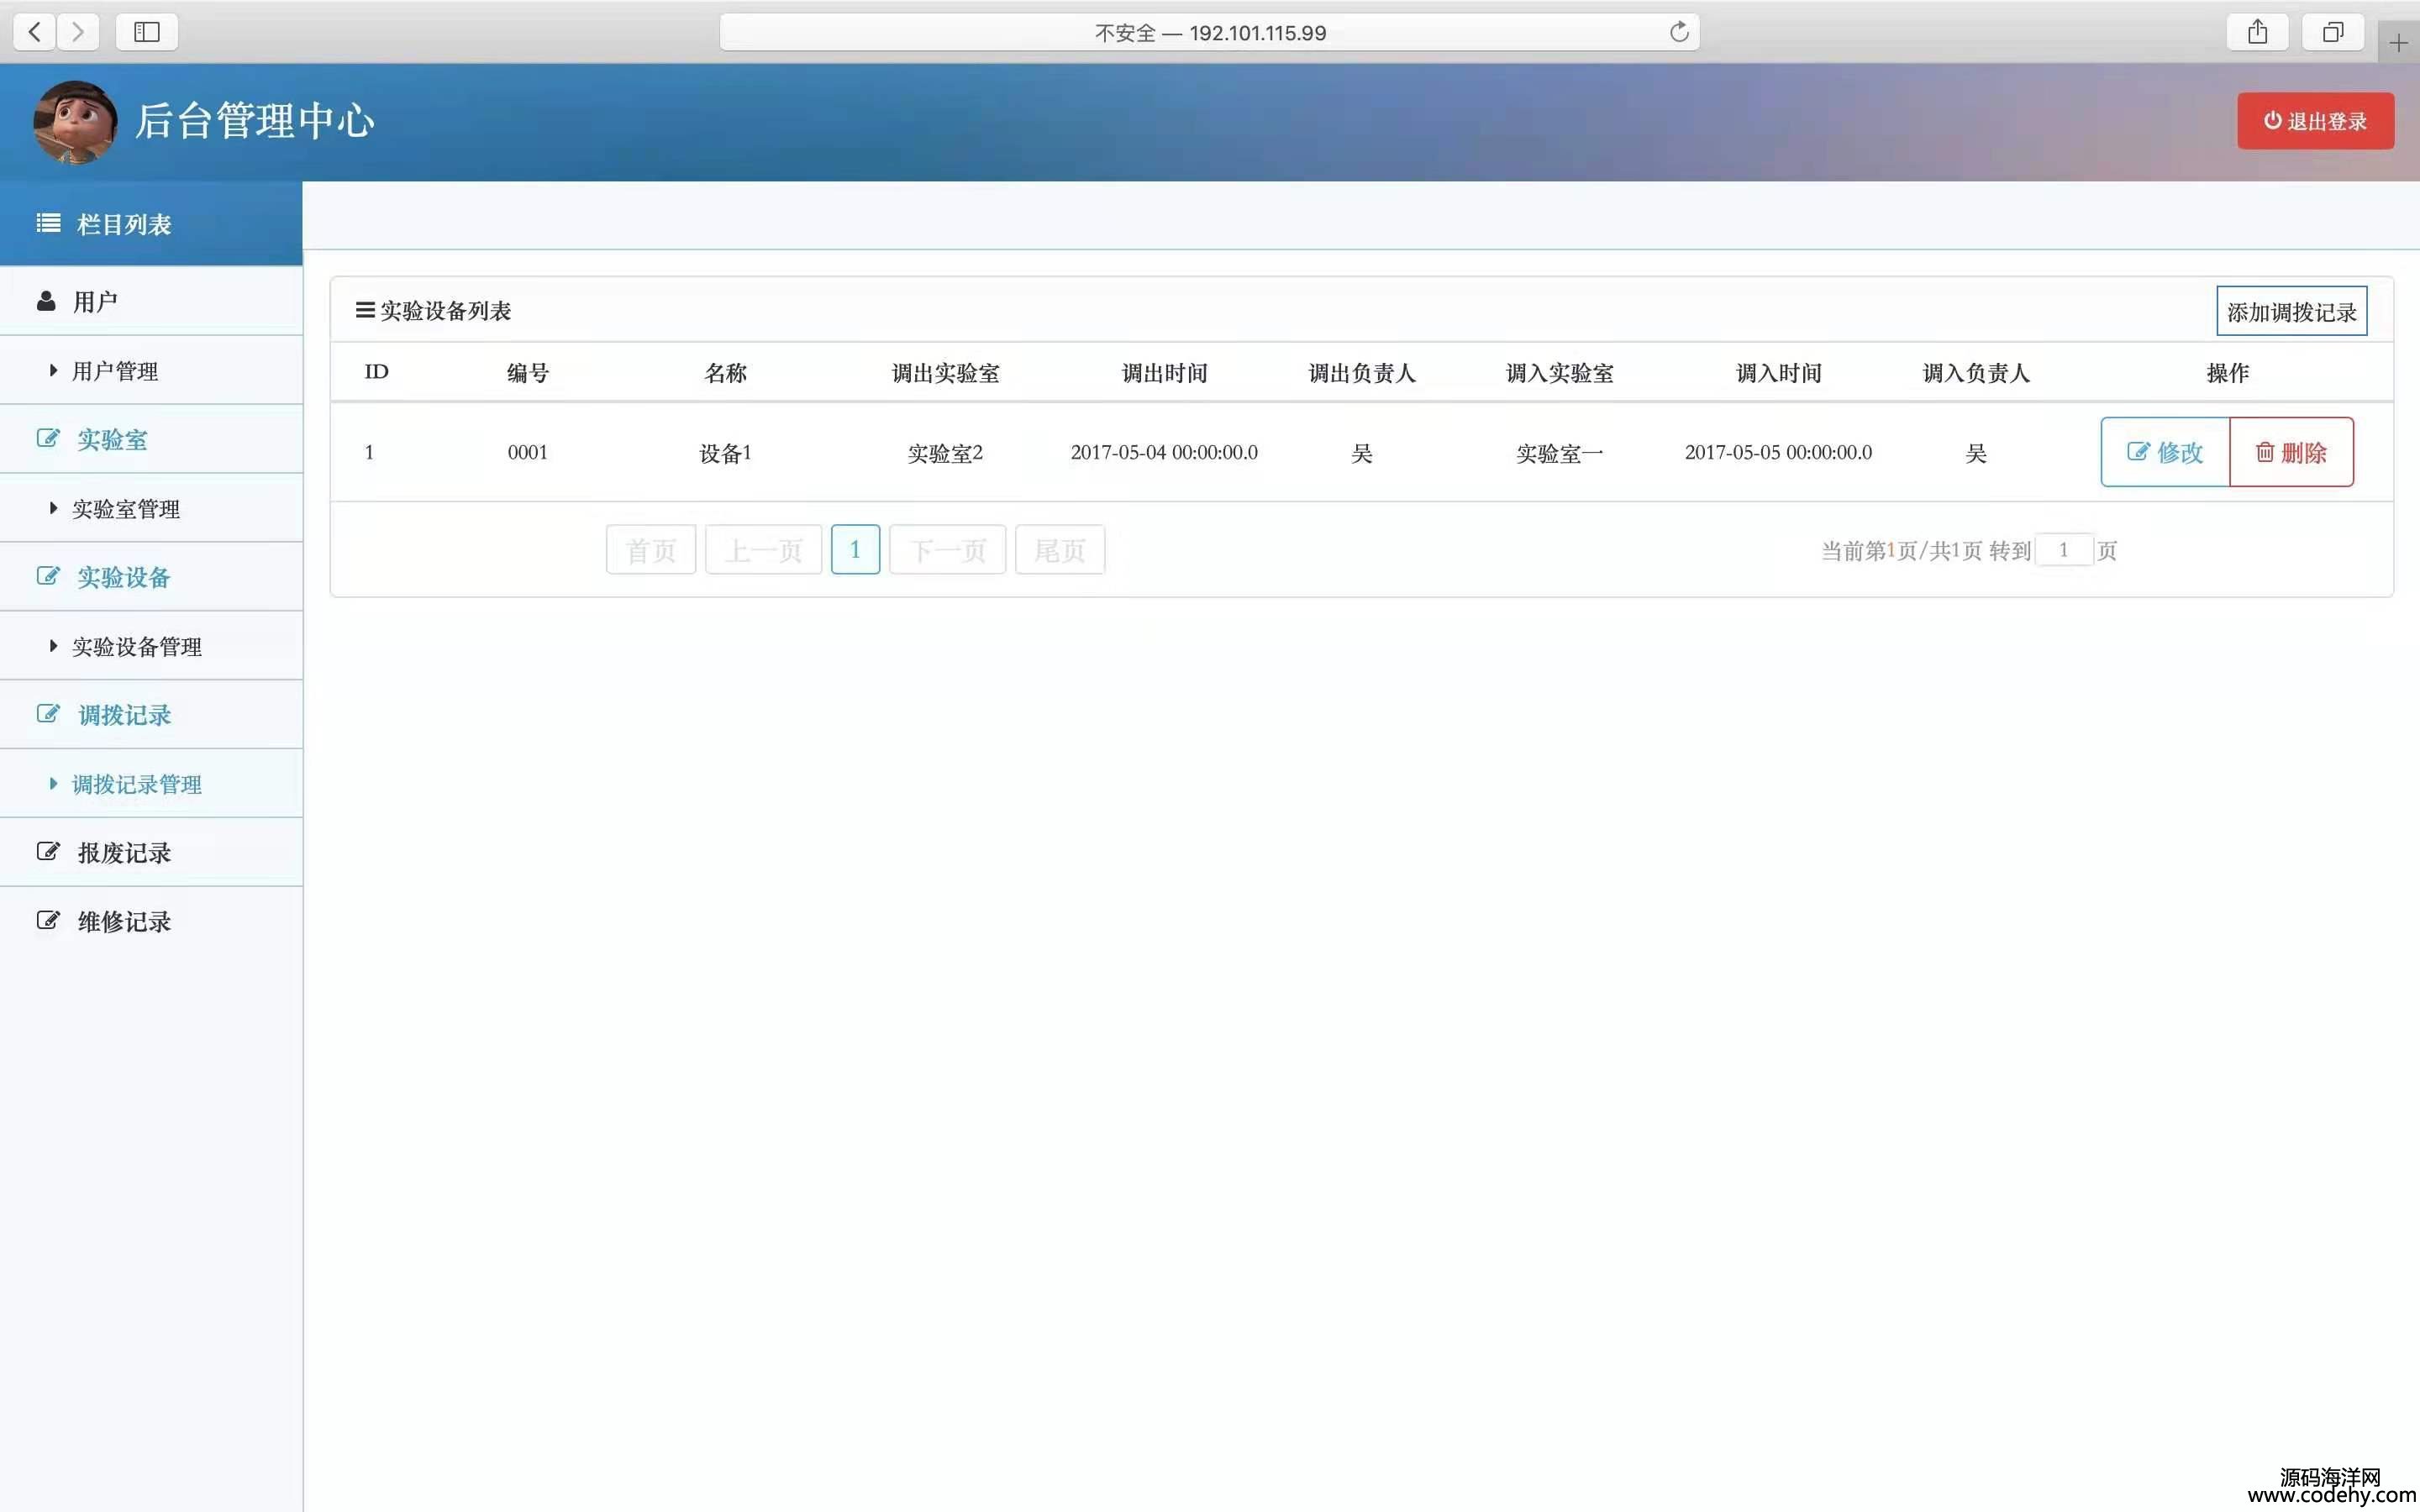Go to 尾页 in pagination
The height and width of the screenshot is (1512, 2420).
[1060, 549]
